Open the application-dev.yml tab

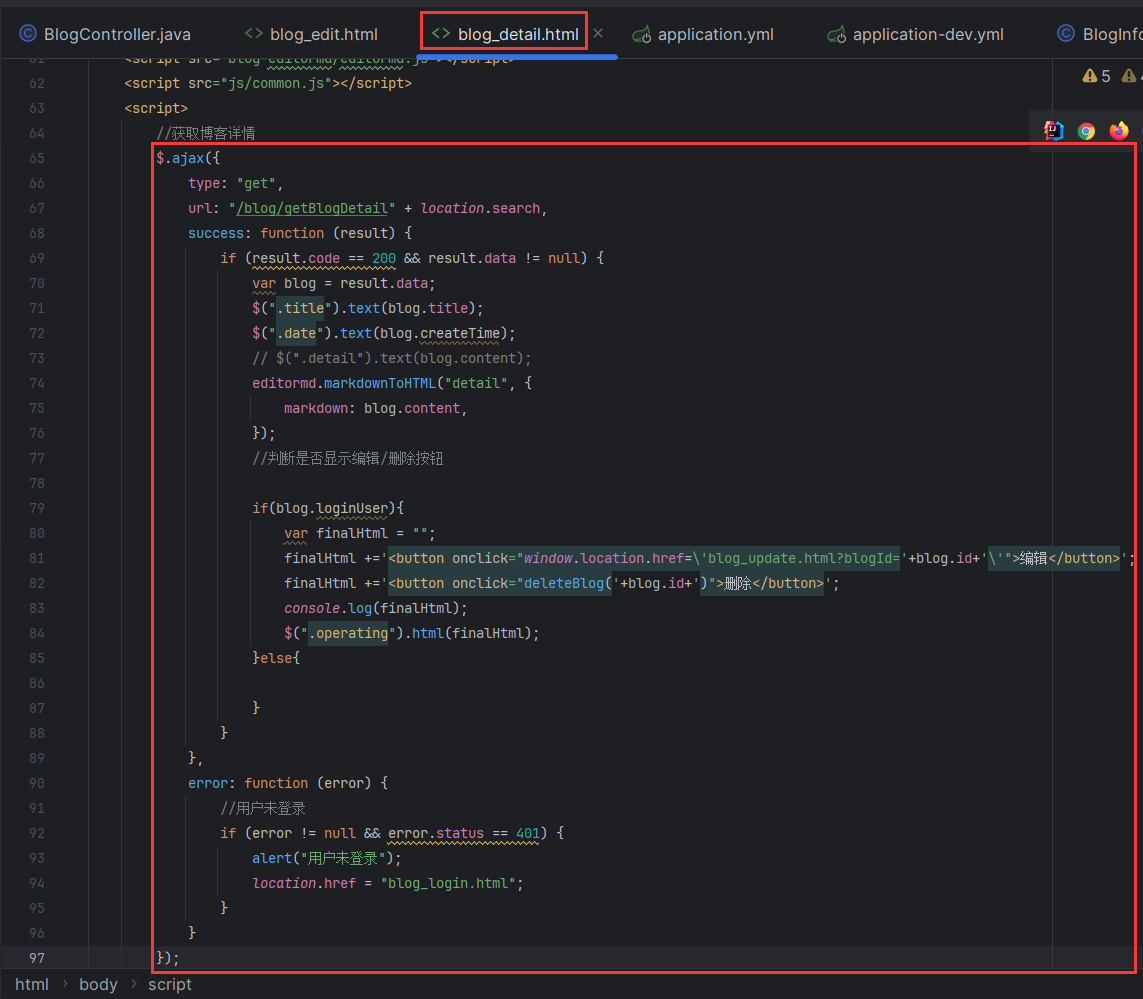point(916,34)
